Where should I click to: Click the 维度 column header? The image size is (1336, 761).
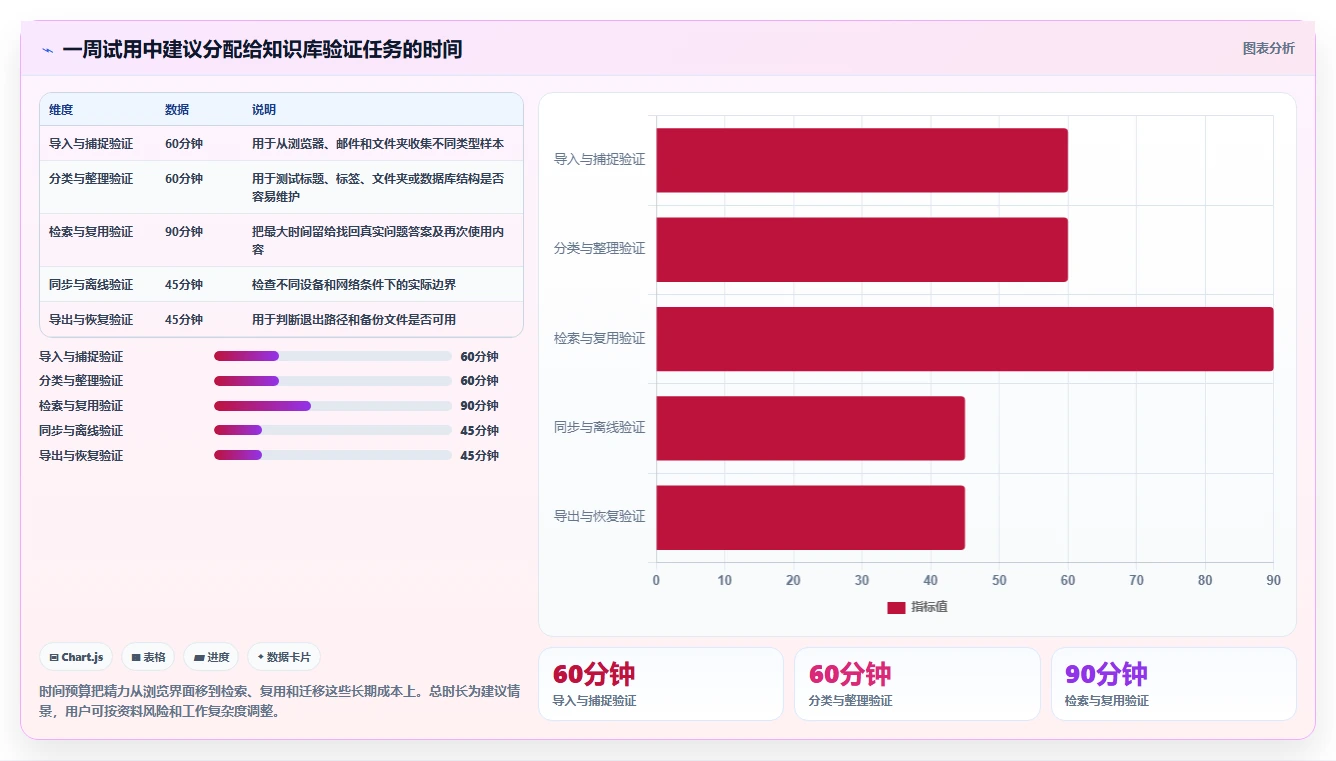[x=61, y=110]
